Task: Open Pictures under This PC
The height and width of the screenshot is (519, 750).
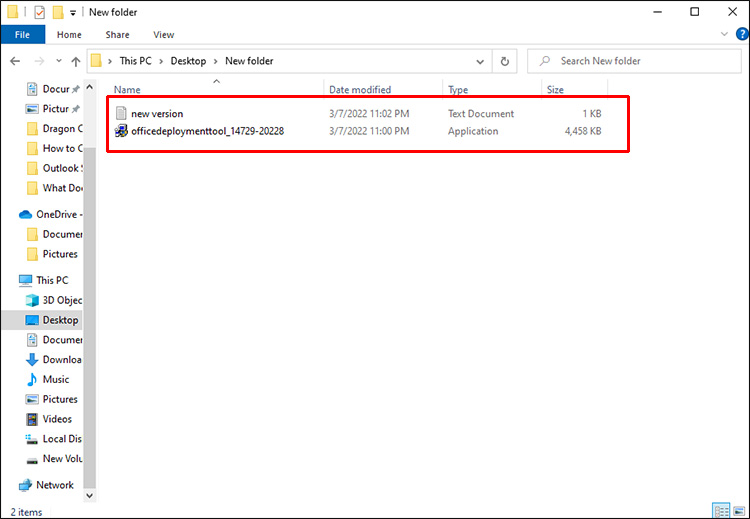Action: 52,399
